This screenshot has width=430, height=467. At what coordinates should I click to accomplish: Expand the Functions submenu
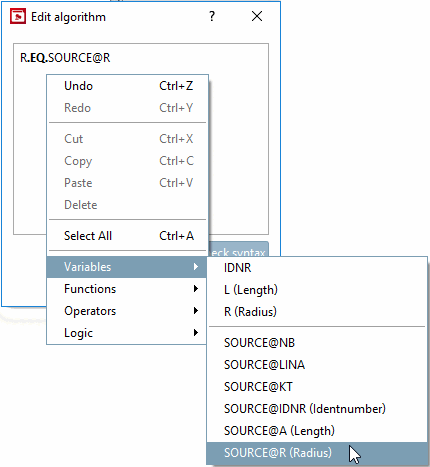(x=127, y=289)
